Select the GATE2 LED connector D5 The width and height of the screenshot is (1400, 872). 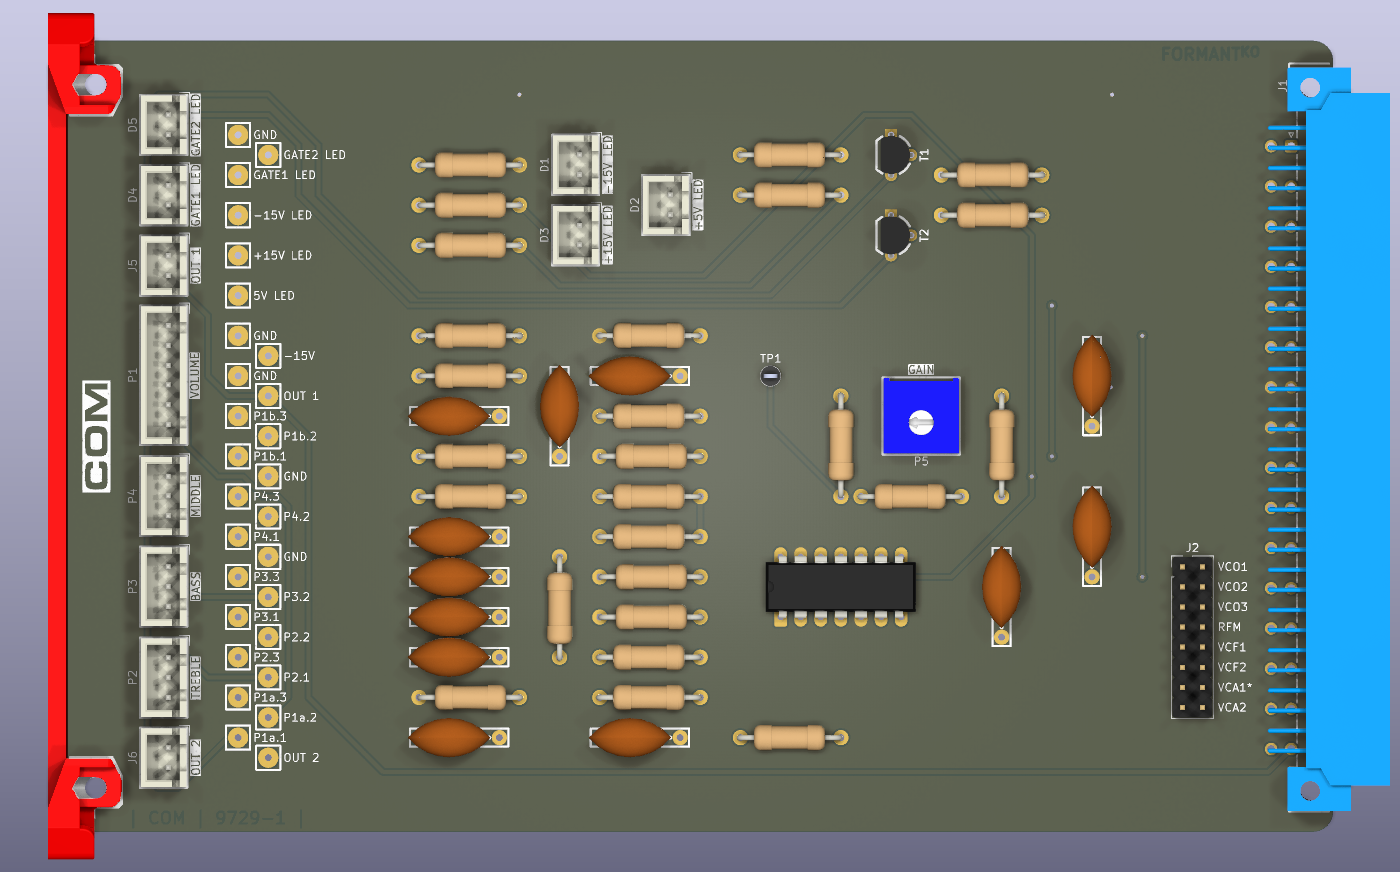164,125
